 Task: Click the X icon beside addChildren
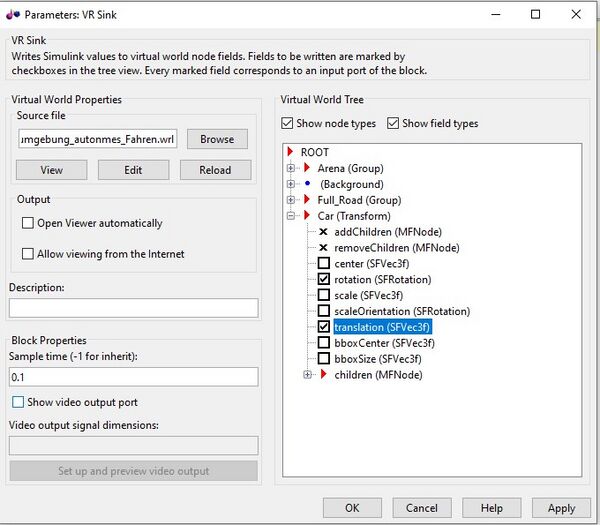323,232
